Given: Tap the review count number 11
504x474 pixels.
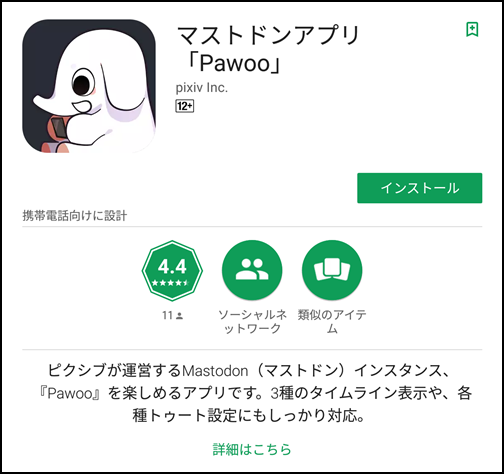Looking at the screenshot, I should [167, 315].
